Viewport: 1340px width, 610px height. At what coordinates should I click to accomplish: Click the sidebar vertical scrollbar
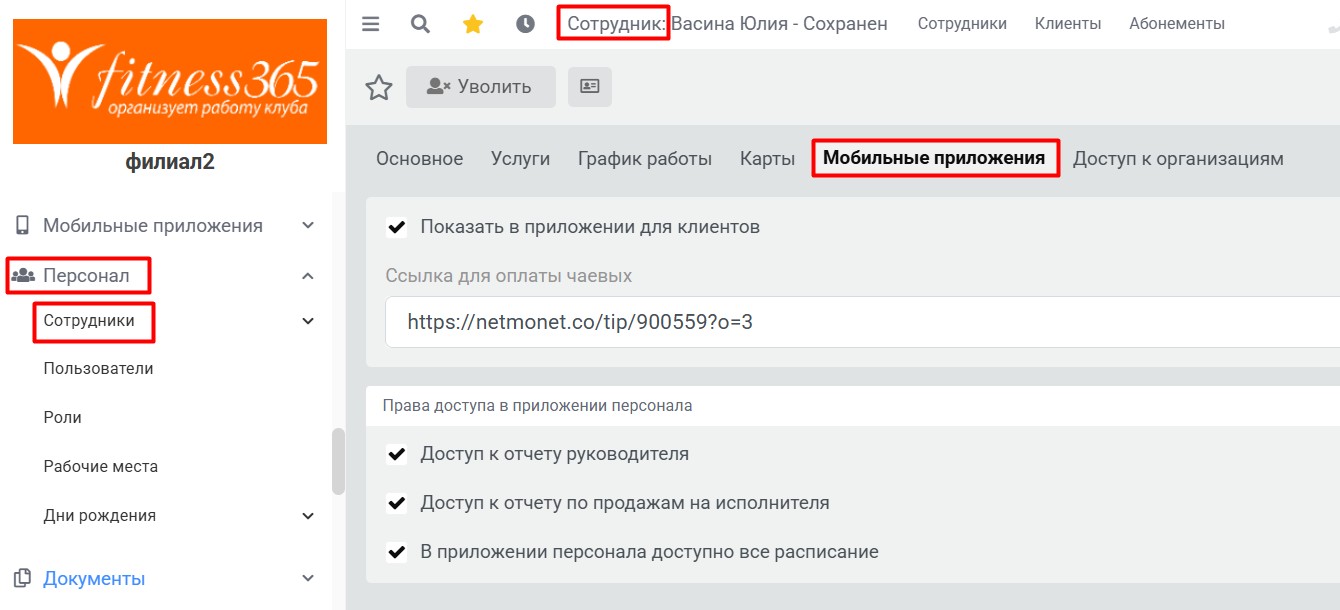pyautogui.click(x=338, y=461)
